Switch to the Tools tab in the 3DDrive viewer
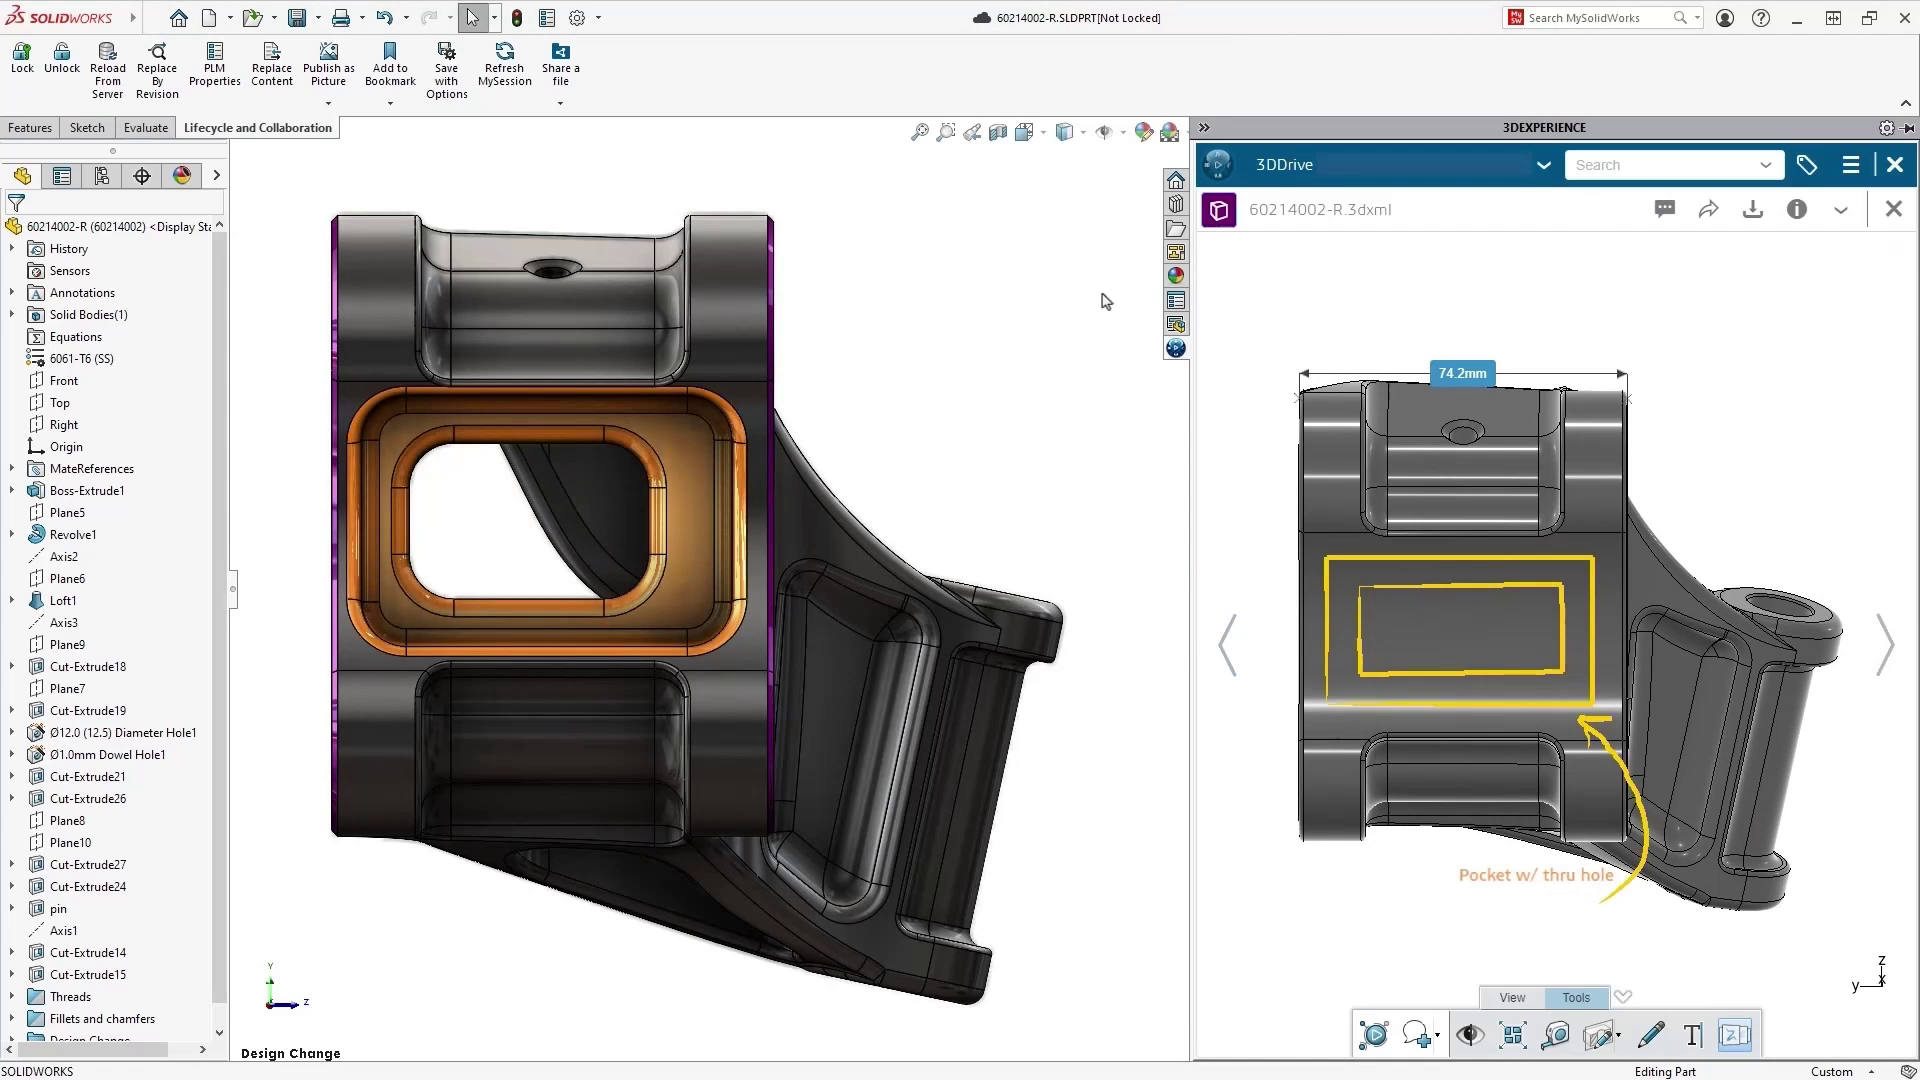This screenshot has height=1080, width=1920. point(1575,997)
